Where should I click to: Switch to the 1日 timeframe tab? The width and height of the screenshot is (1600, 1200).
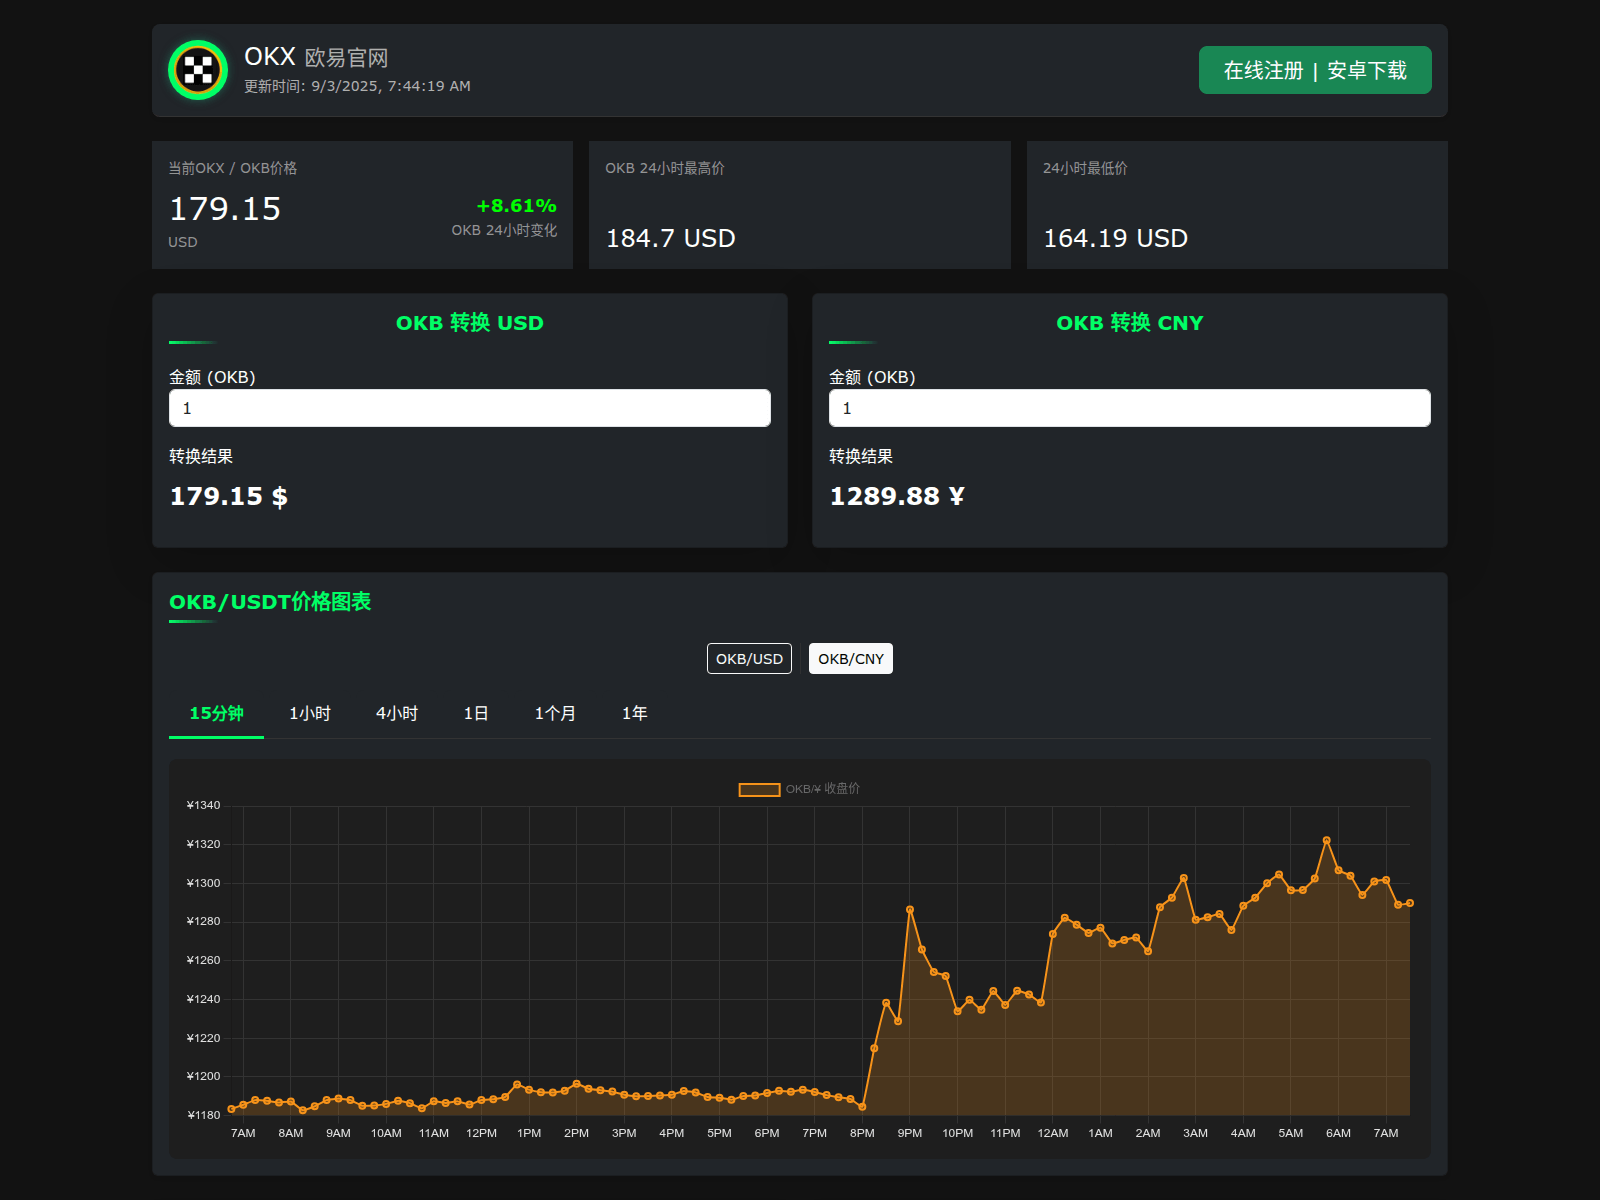click(476, 713)
